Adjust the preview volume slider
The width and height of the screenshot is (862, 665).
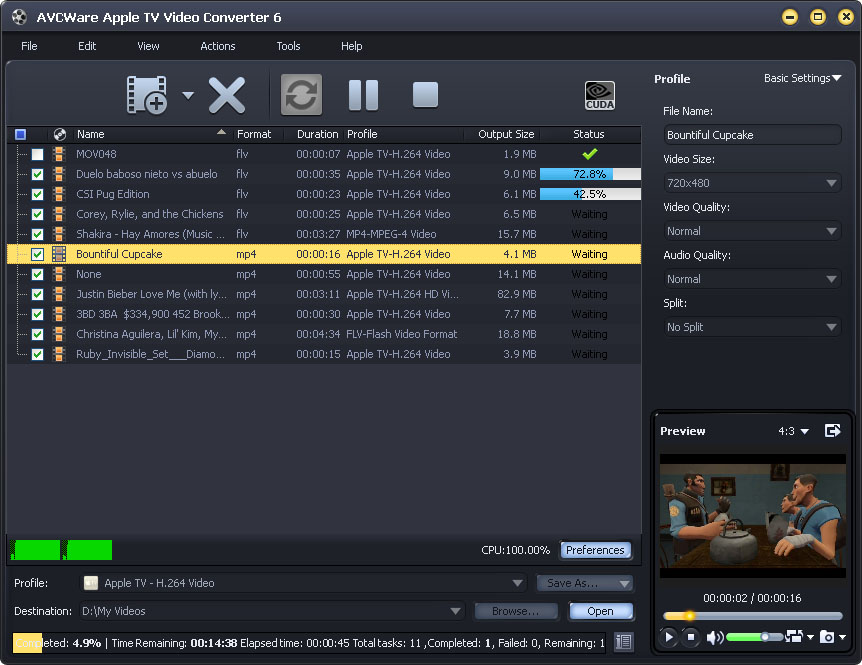click(754, 637)
